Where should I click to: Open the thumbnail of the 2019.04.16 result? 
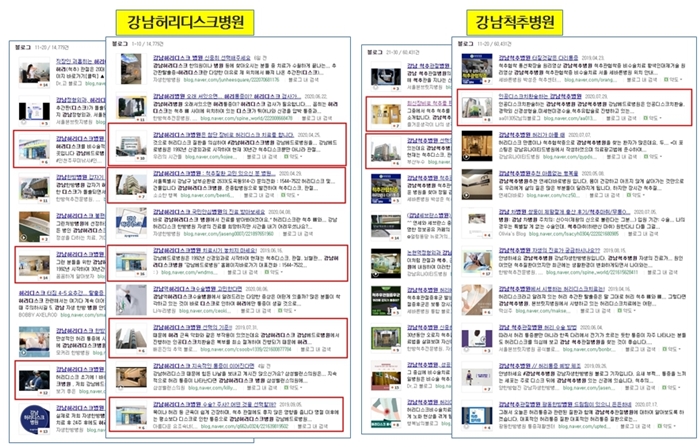477,300
